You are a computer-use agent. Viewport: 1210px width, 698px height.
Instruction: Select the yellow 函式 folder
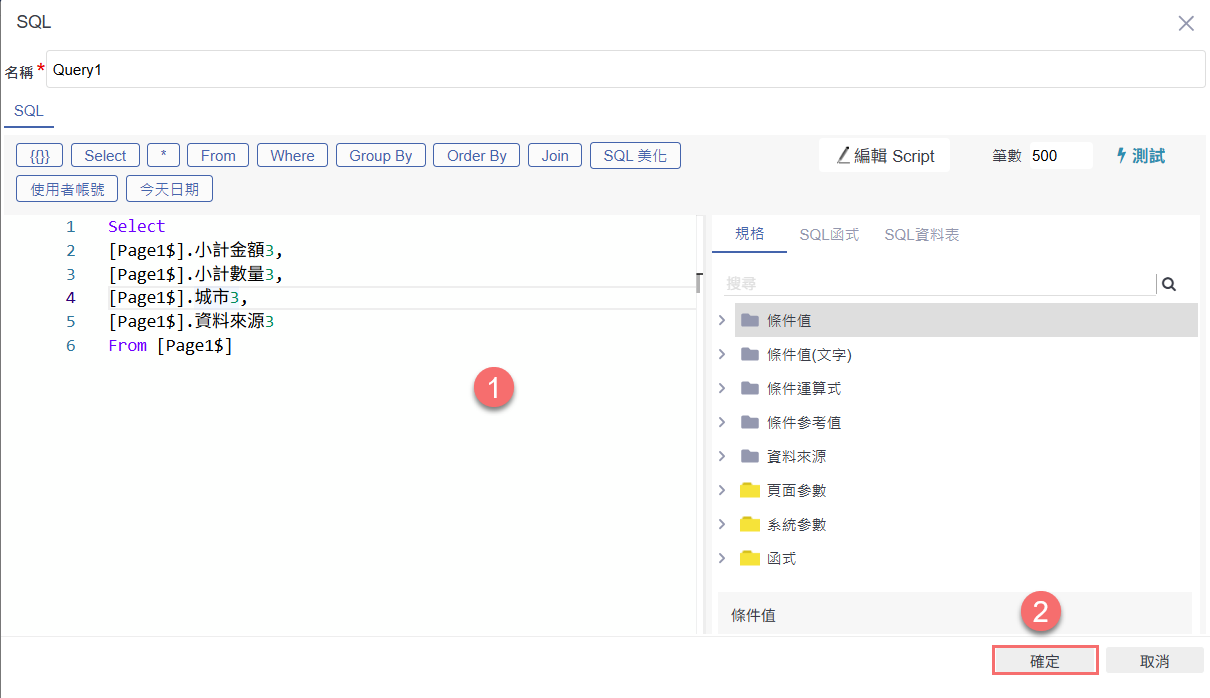coord(780,559)
